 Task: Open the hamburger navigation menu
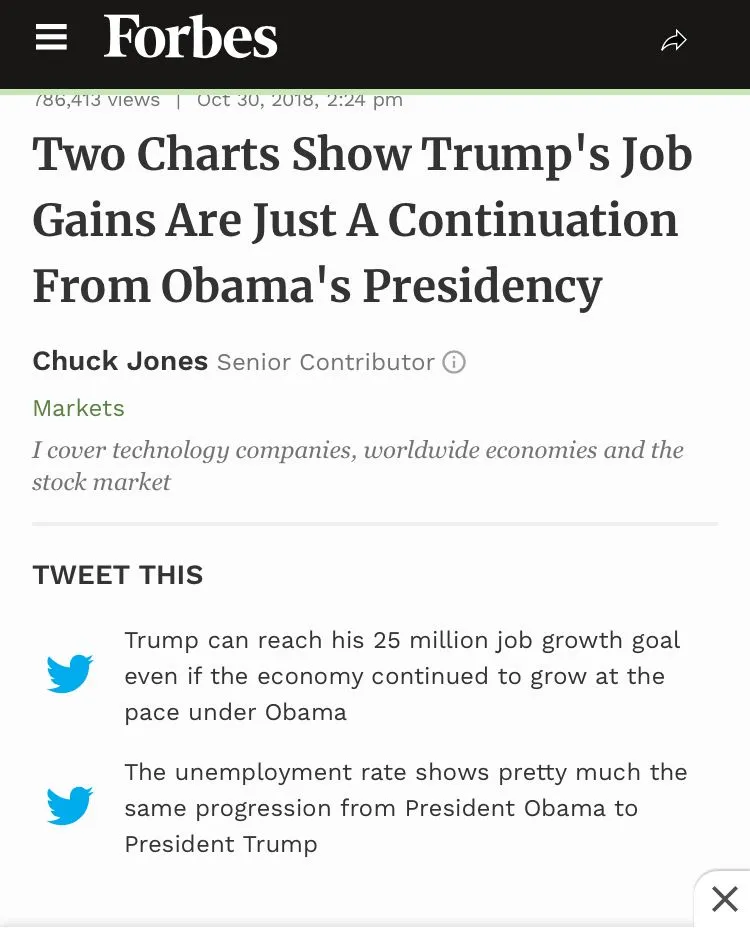click(x=51, y=38)
